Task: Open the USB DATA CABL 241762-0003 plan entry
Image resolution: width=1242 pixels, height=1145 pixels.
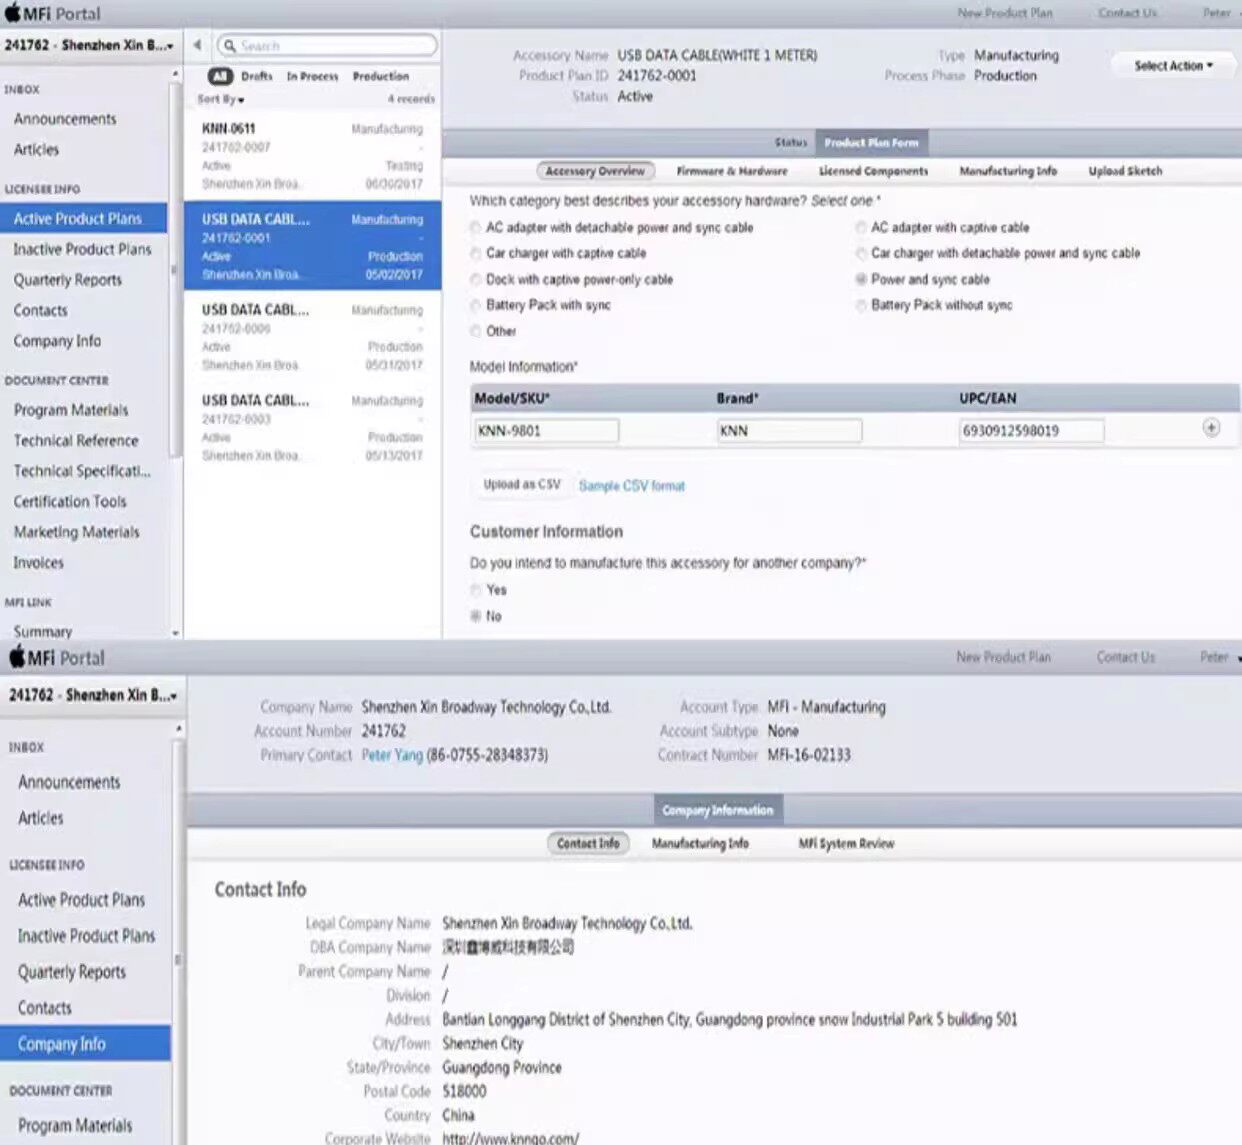Action: pyautogui.click(x=312, y=427)
